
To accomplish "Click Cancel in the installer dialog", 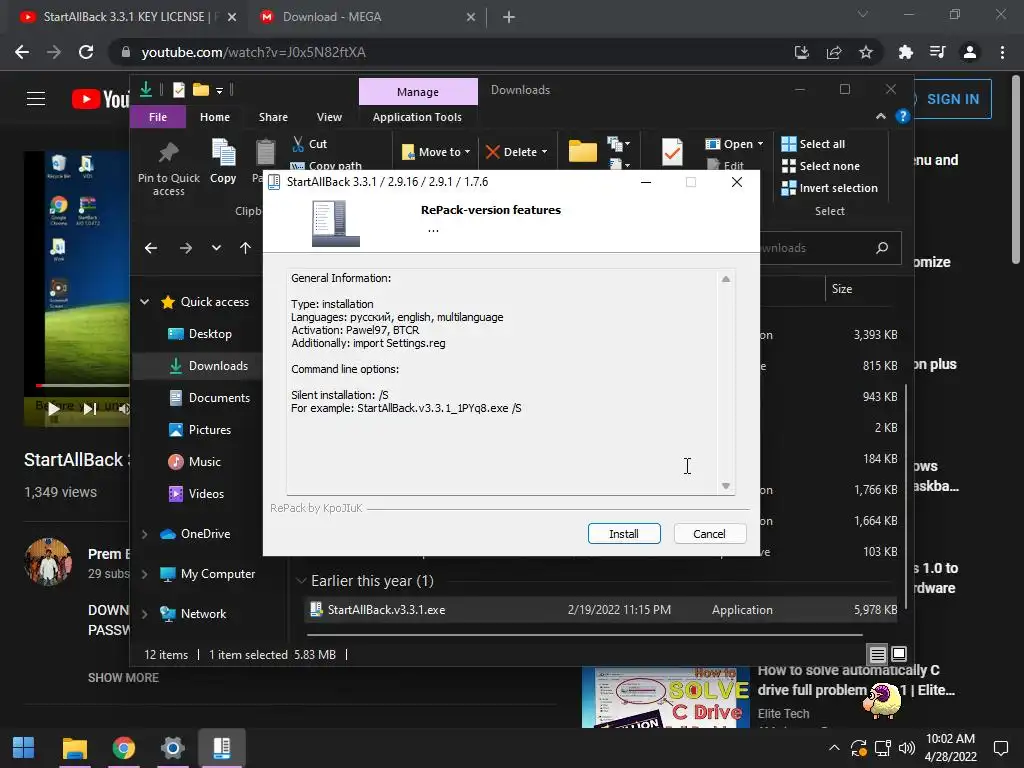I will tap(709, 534).
